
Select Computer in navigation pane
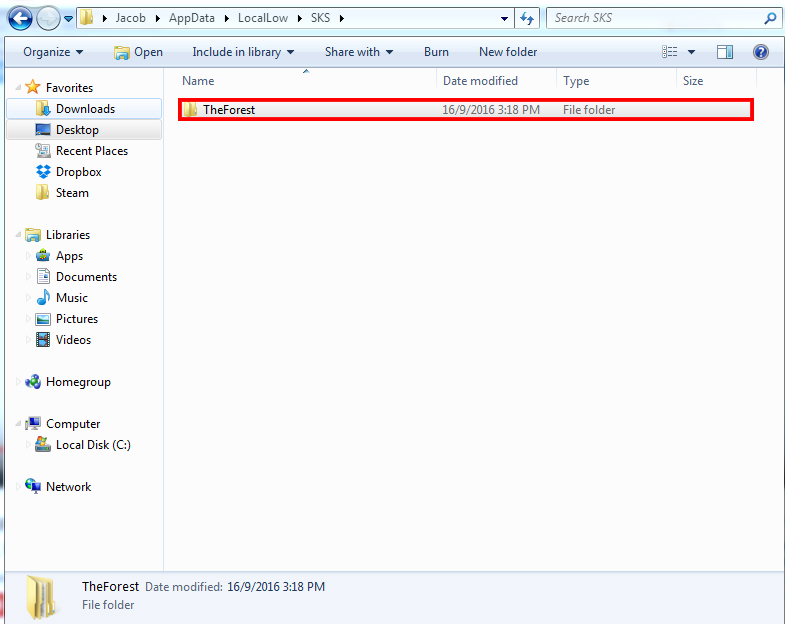(x=73, y=424)
